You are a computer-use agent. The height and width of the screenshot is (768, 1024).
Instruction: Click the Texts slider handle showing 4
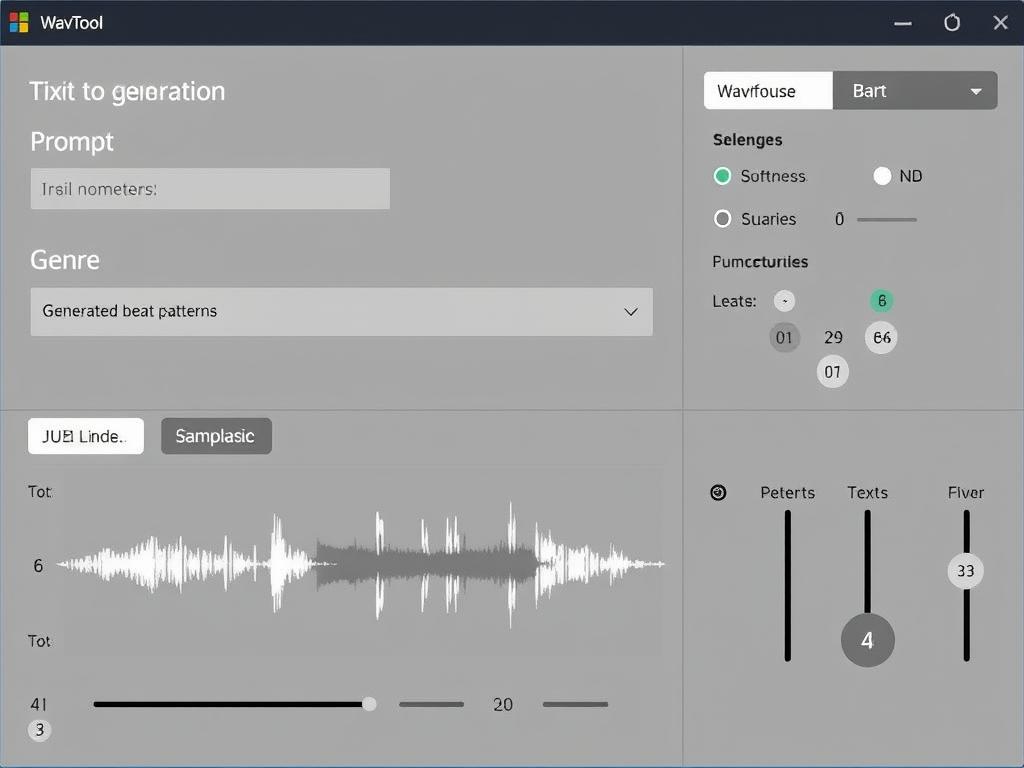coord(867,640)
